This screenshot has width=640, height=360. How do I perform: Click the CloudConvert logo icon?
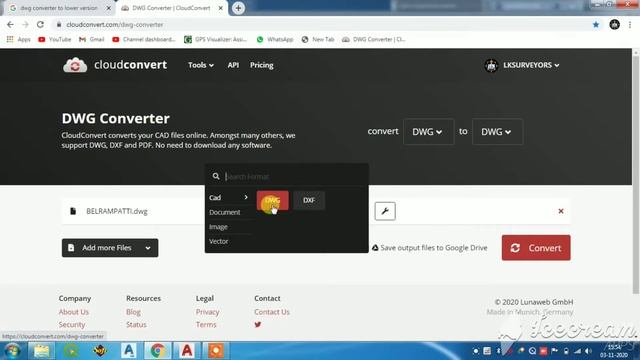(x=75, y=65)
